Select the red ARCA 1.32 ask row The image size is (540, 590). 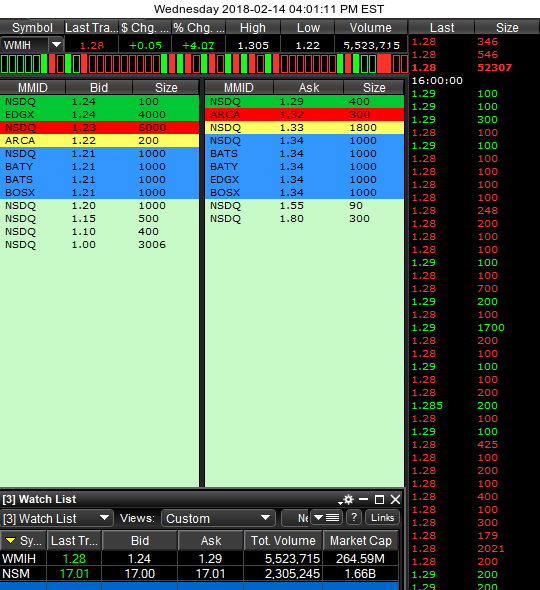coord(304,114)
